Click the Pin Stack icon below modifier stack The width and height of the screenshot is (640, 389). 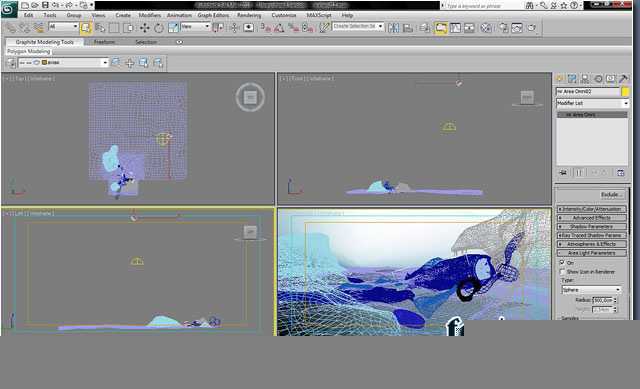pyautogui.click(x=563, y=173)
